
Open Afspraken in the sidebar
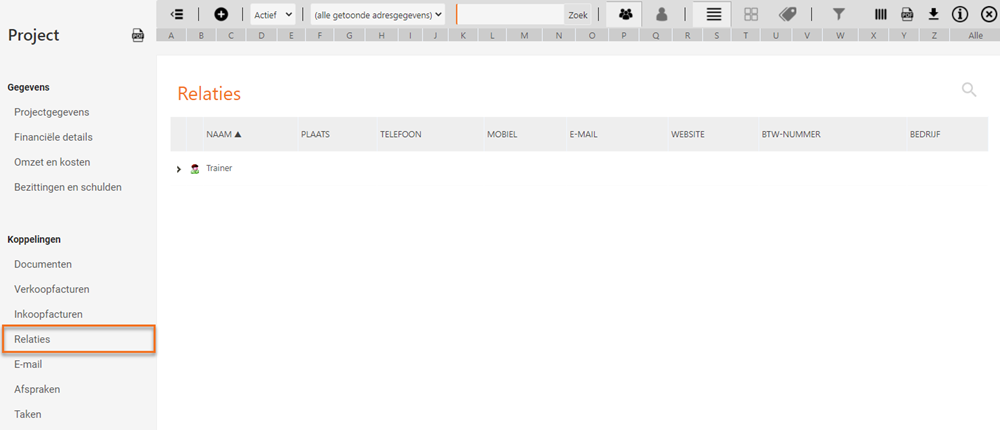click(x=37, y=389)
